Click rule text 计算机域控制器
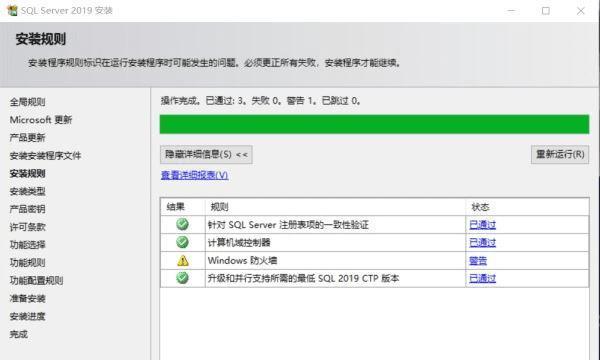Image resolution: width=600 pixels, height=360 pixels. [239, 243]
